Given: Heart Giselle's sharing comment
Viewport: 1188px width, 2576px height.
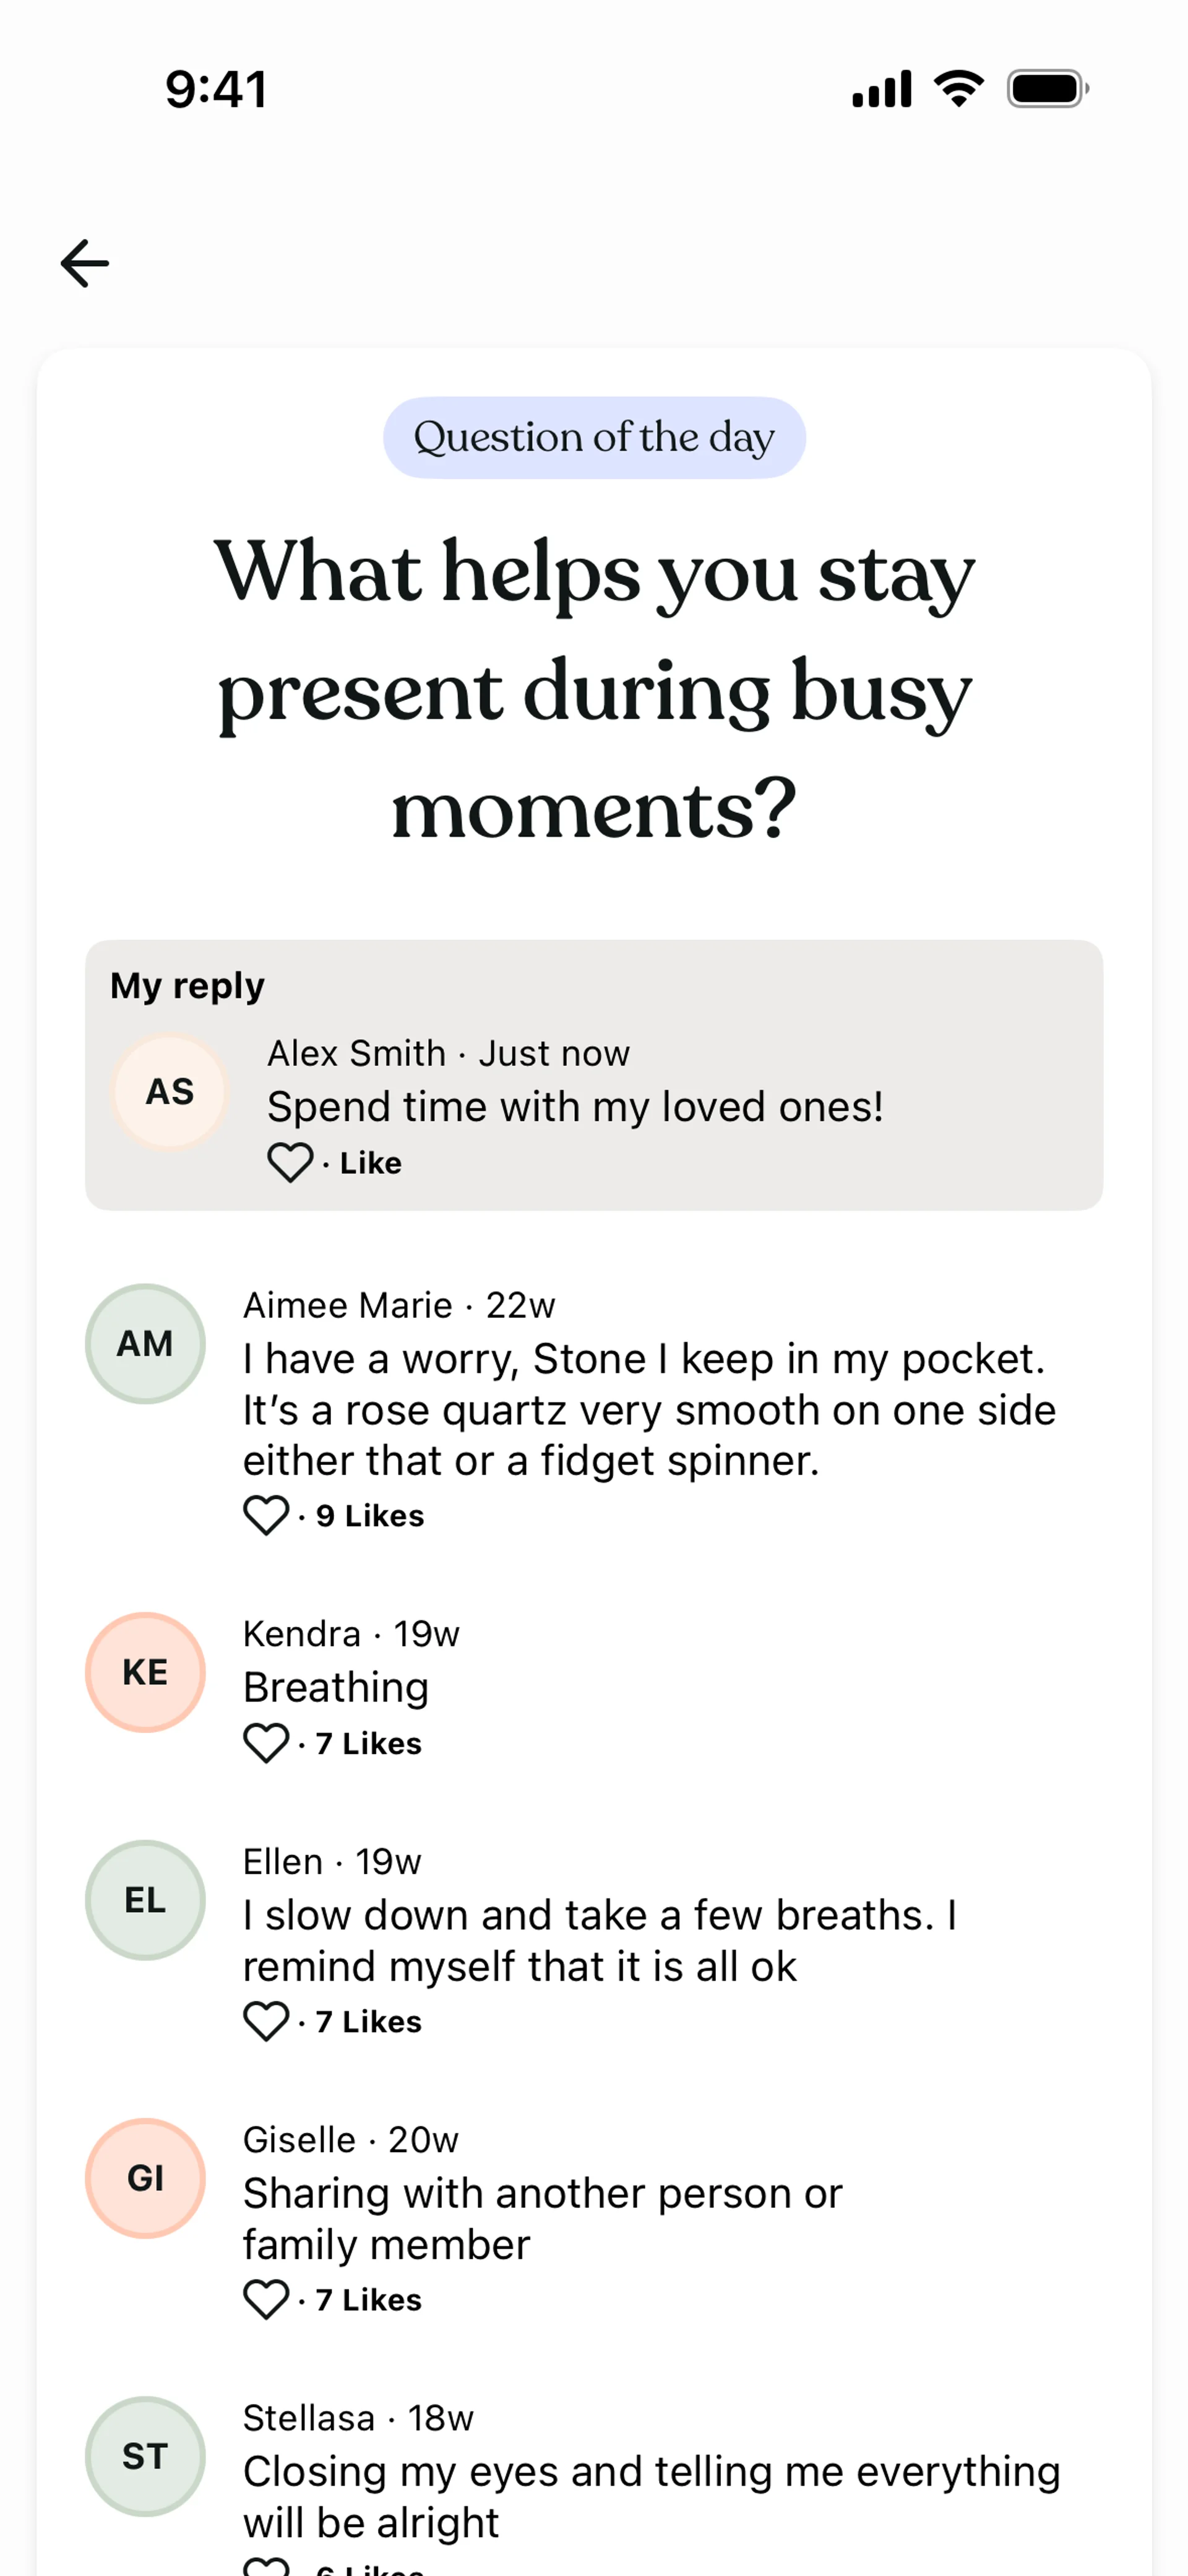Looking at the screenshot, I should coord(266,2299).
